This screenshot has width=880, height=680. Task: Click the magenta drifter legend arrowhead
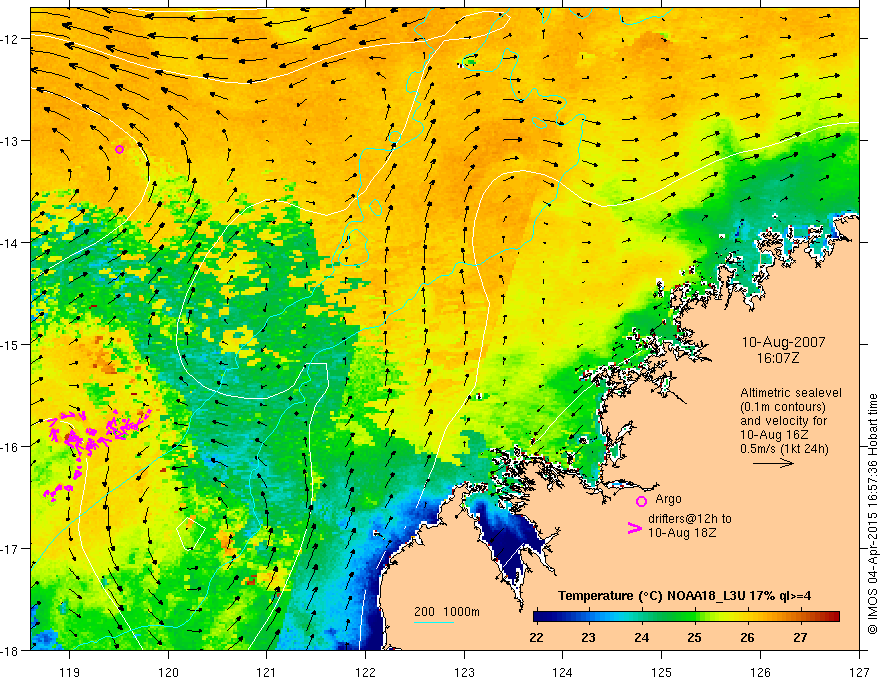(635, 528)
